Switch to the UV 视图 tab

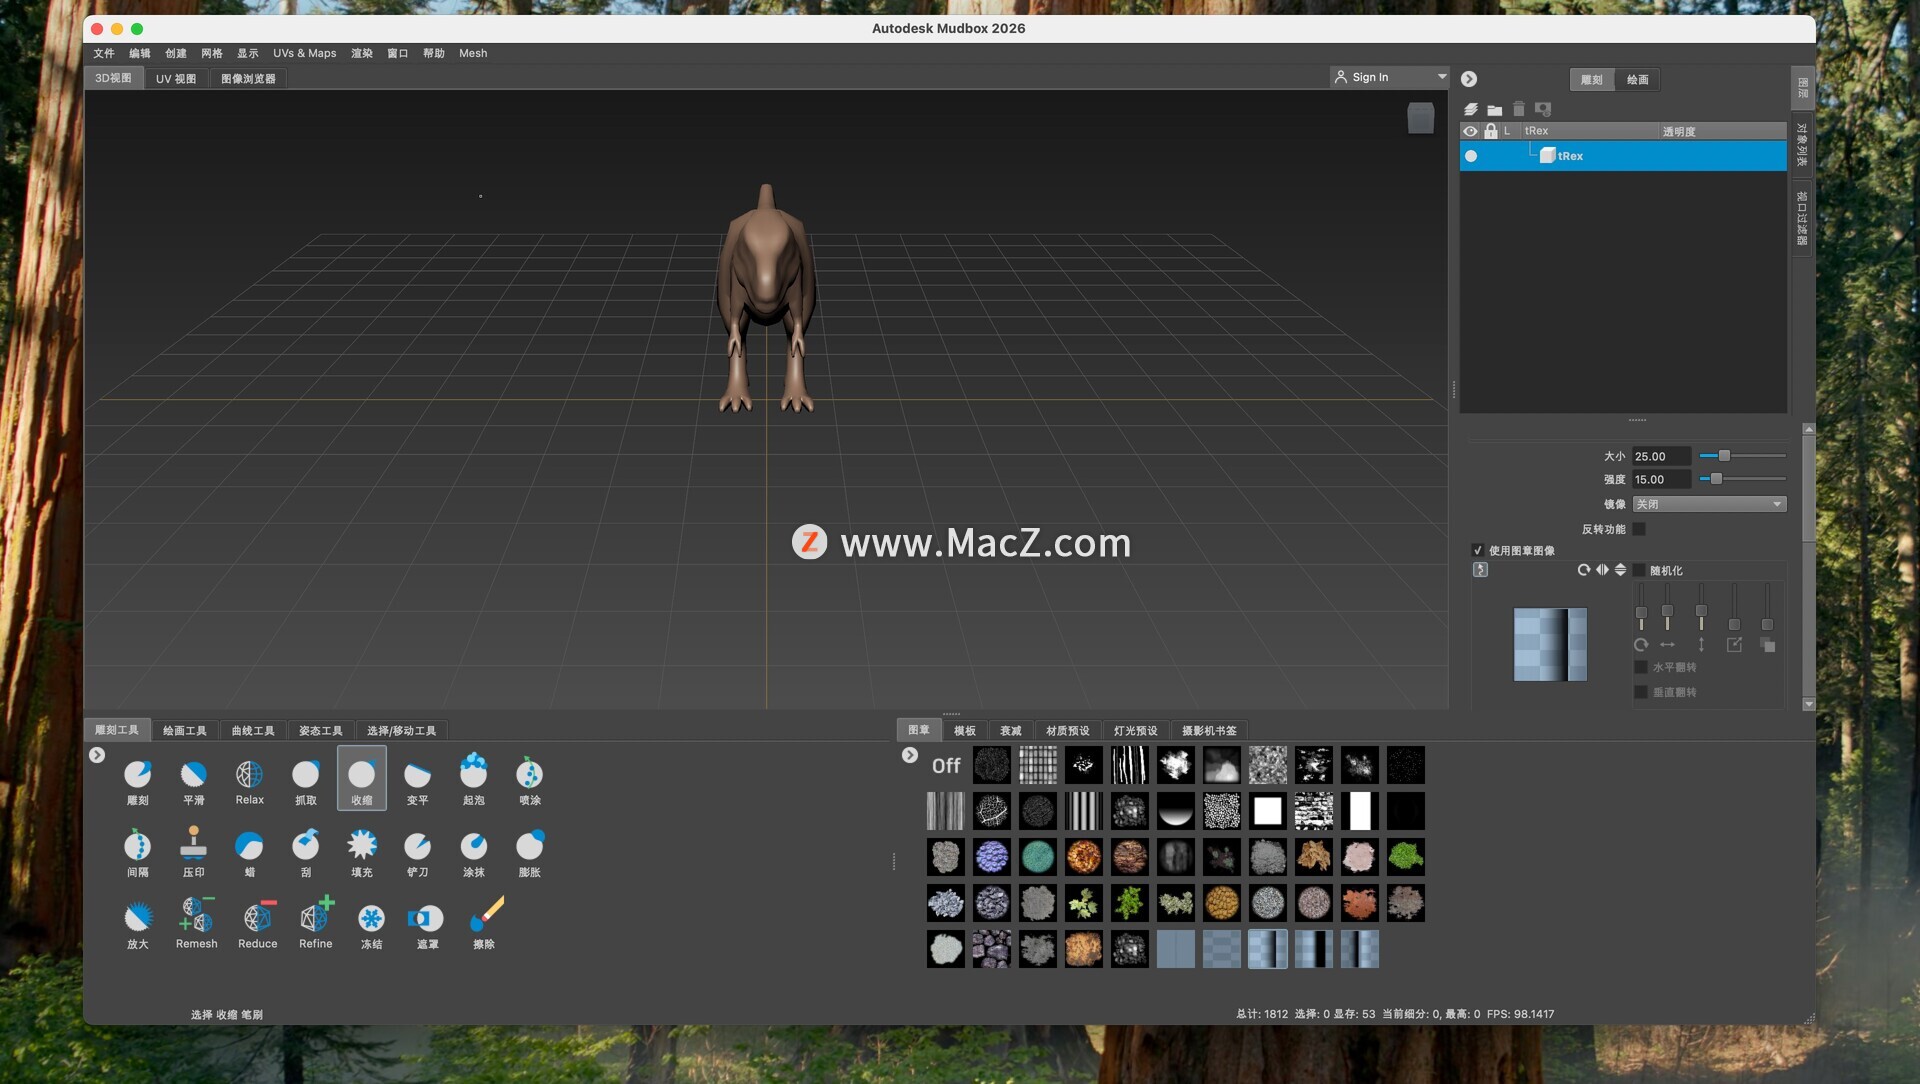coord(176,78)
